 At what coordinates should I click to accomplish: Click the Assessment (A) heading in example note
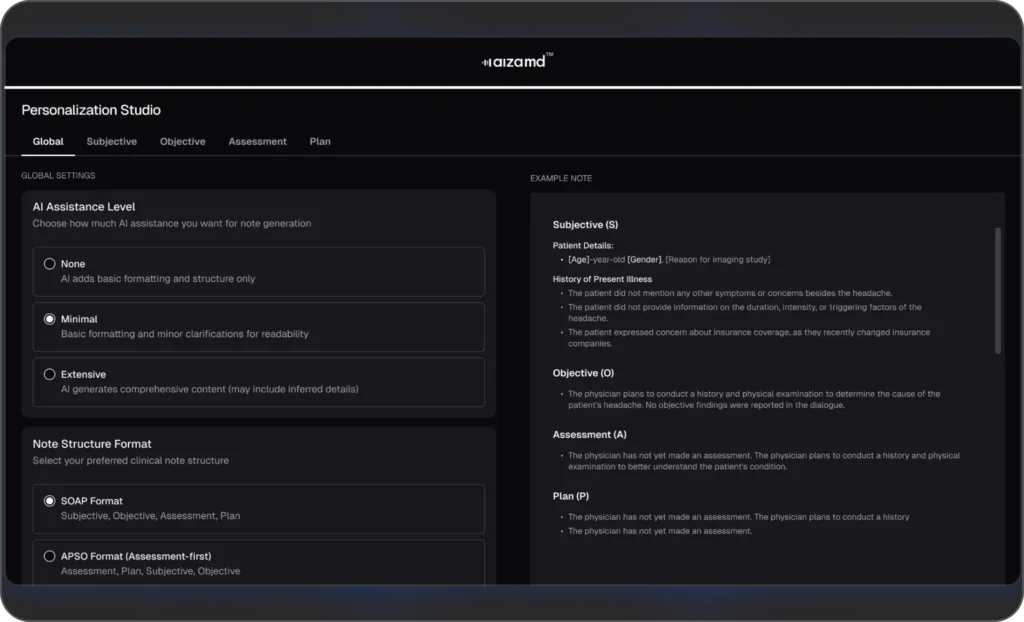(589, 435)
